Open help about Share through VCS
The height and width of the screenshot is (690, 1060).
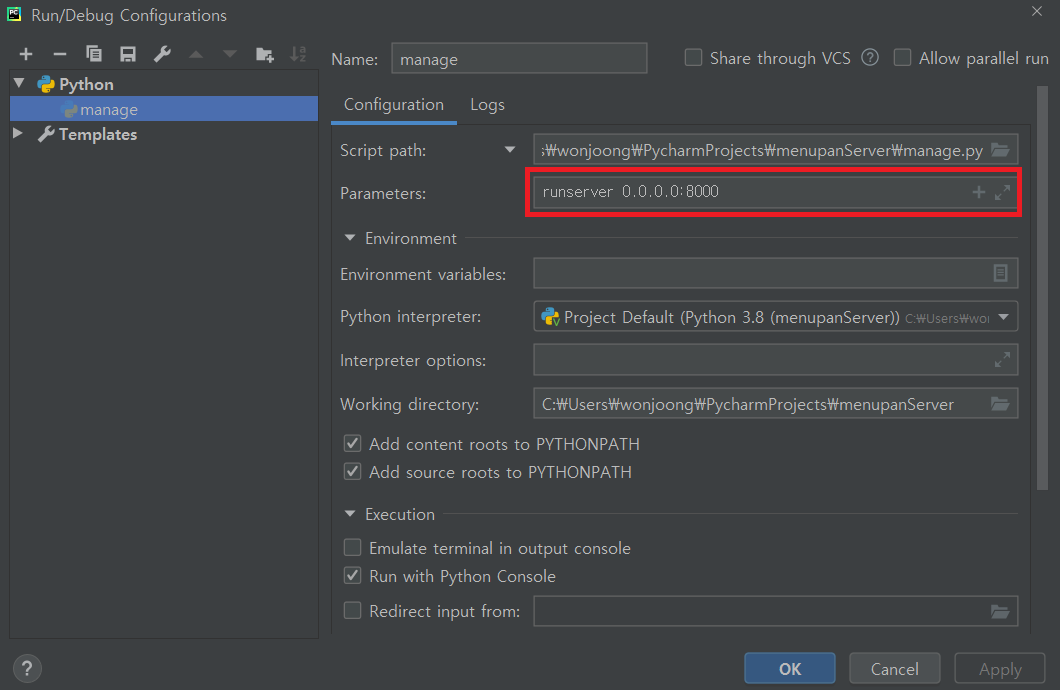[x=870, y=58]
